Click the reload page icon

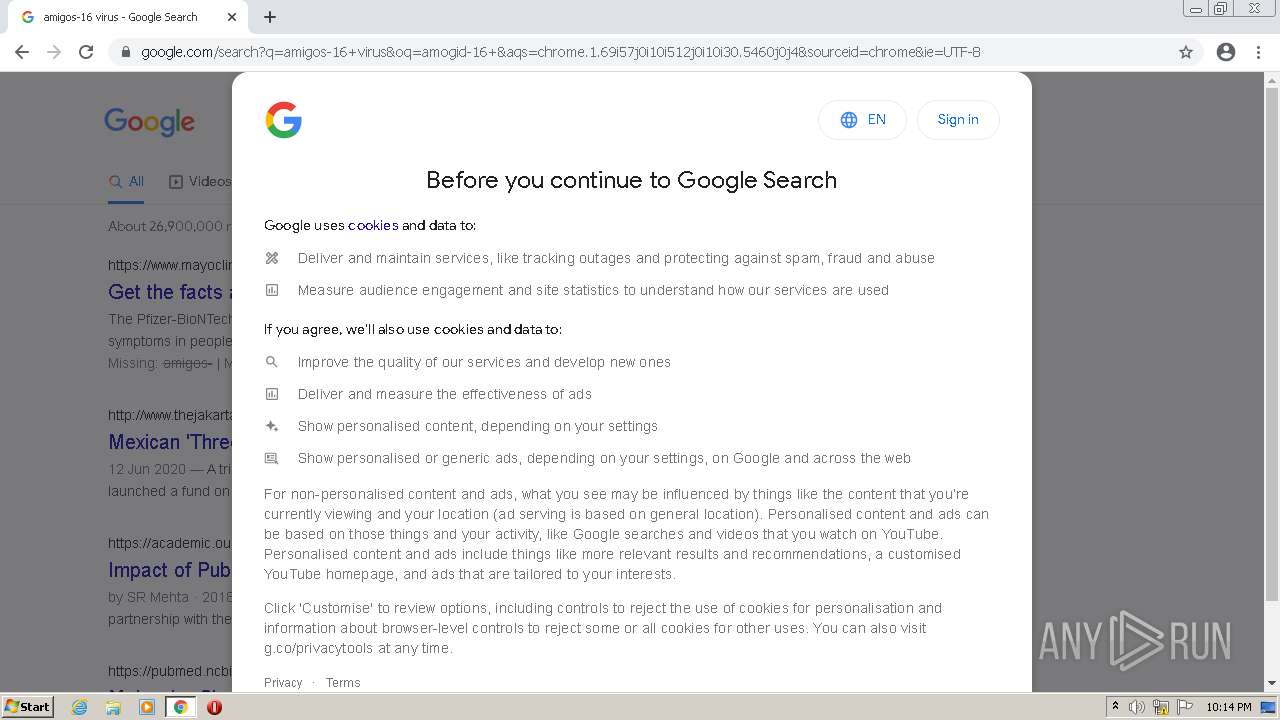pos(86,52)
